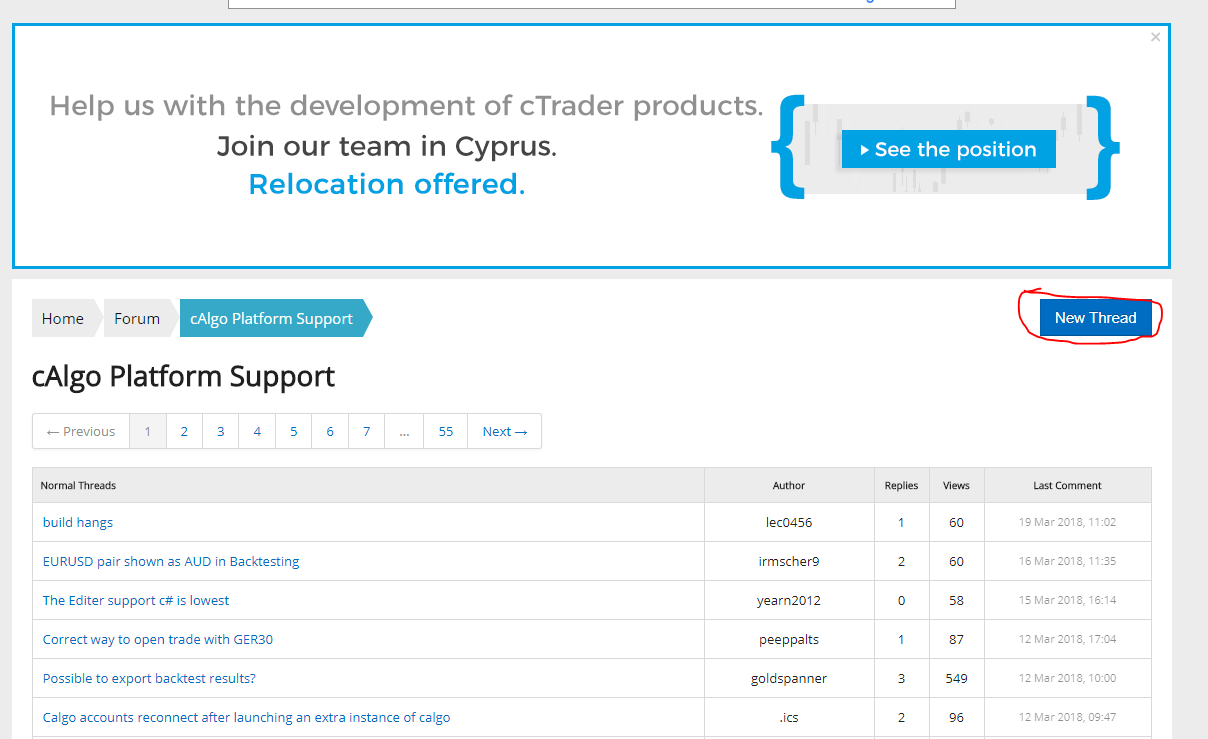Open the Forum breadcrumb
The height and width of the screenshot is (739, 1208).
[x=137, y=318]
